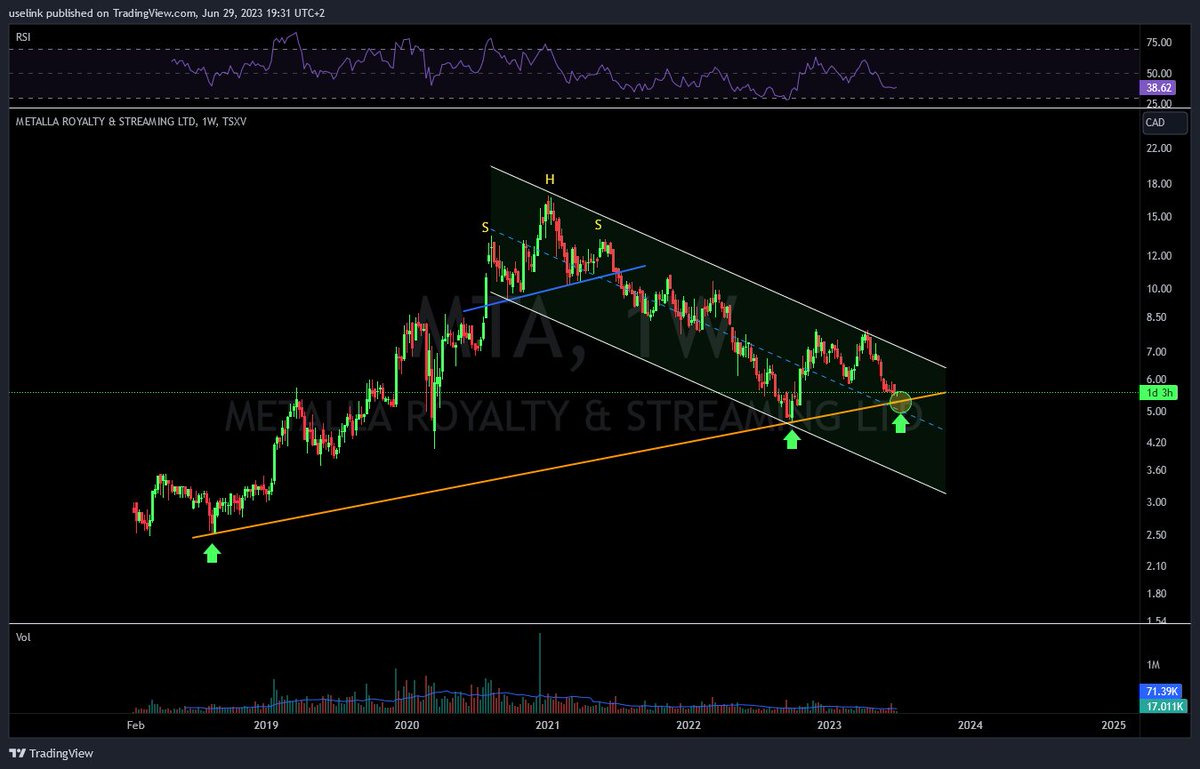Screen dimensions: 1200x769
Task: Click the RSI indicator label
Action: (x=22, y=36)
